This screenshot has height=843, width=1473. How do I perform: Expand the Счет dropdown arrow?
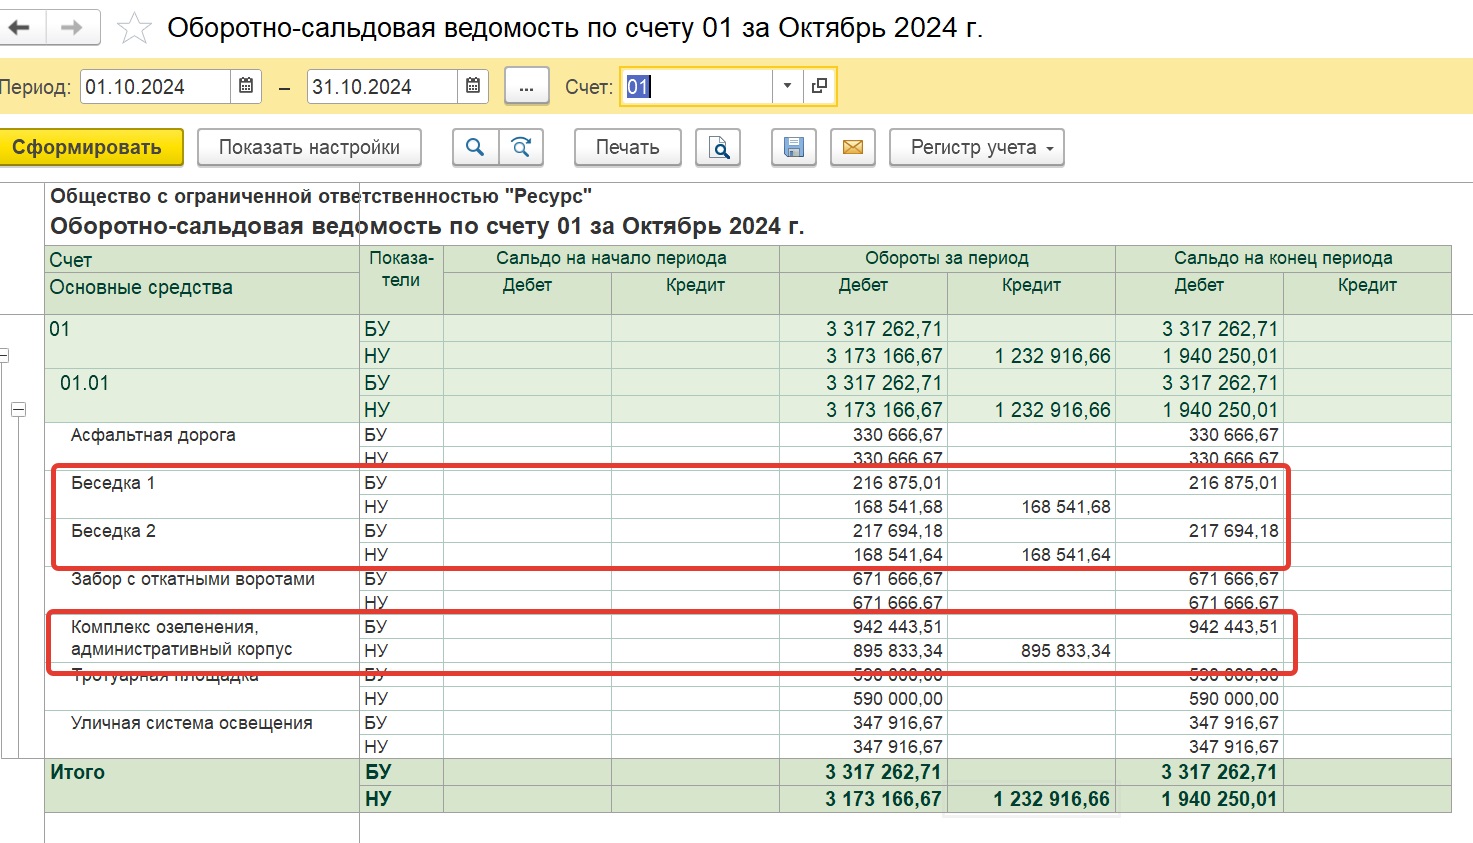pyautogui.click(x=787, y=86)
